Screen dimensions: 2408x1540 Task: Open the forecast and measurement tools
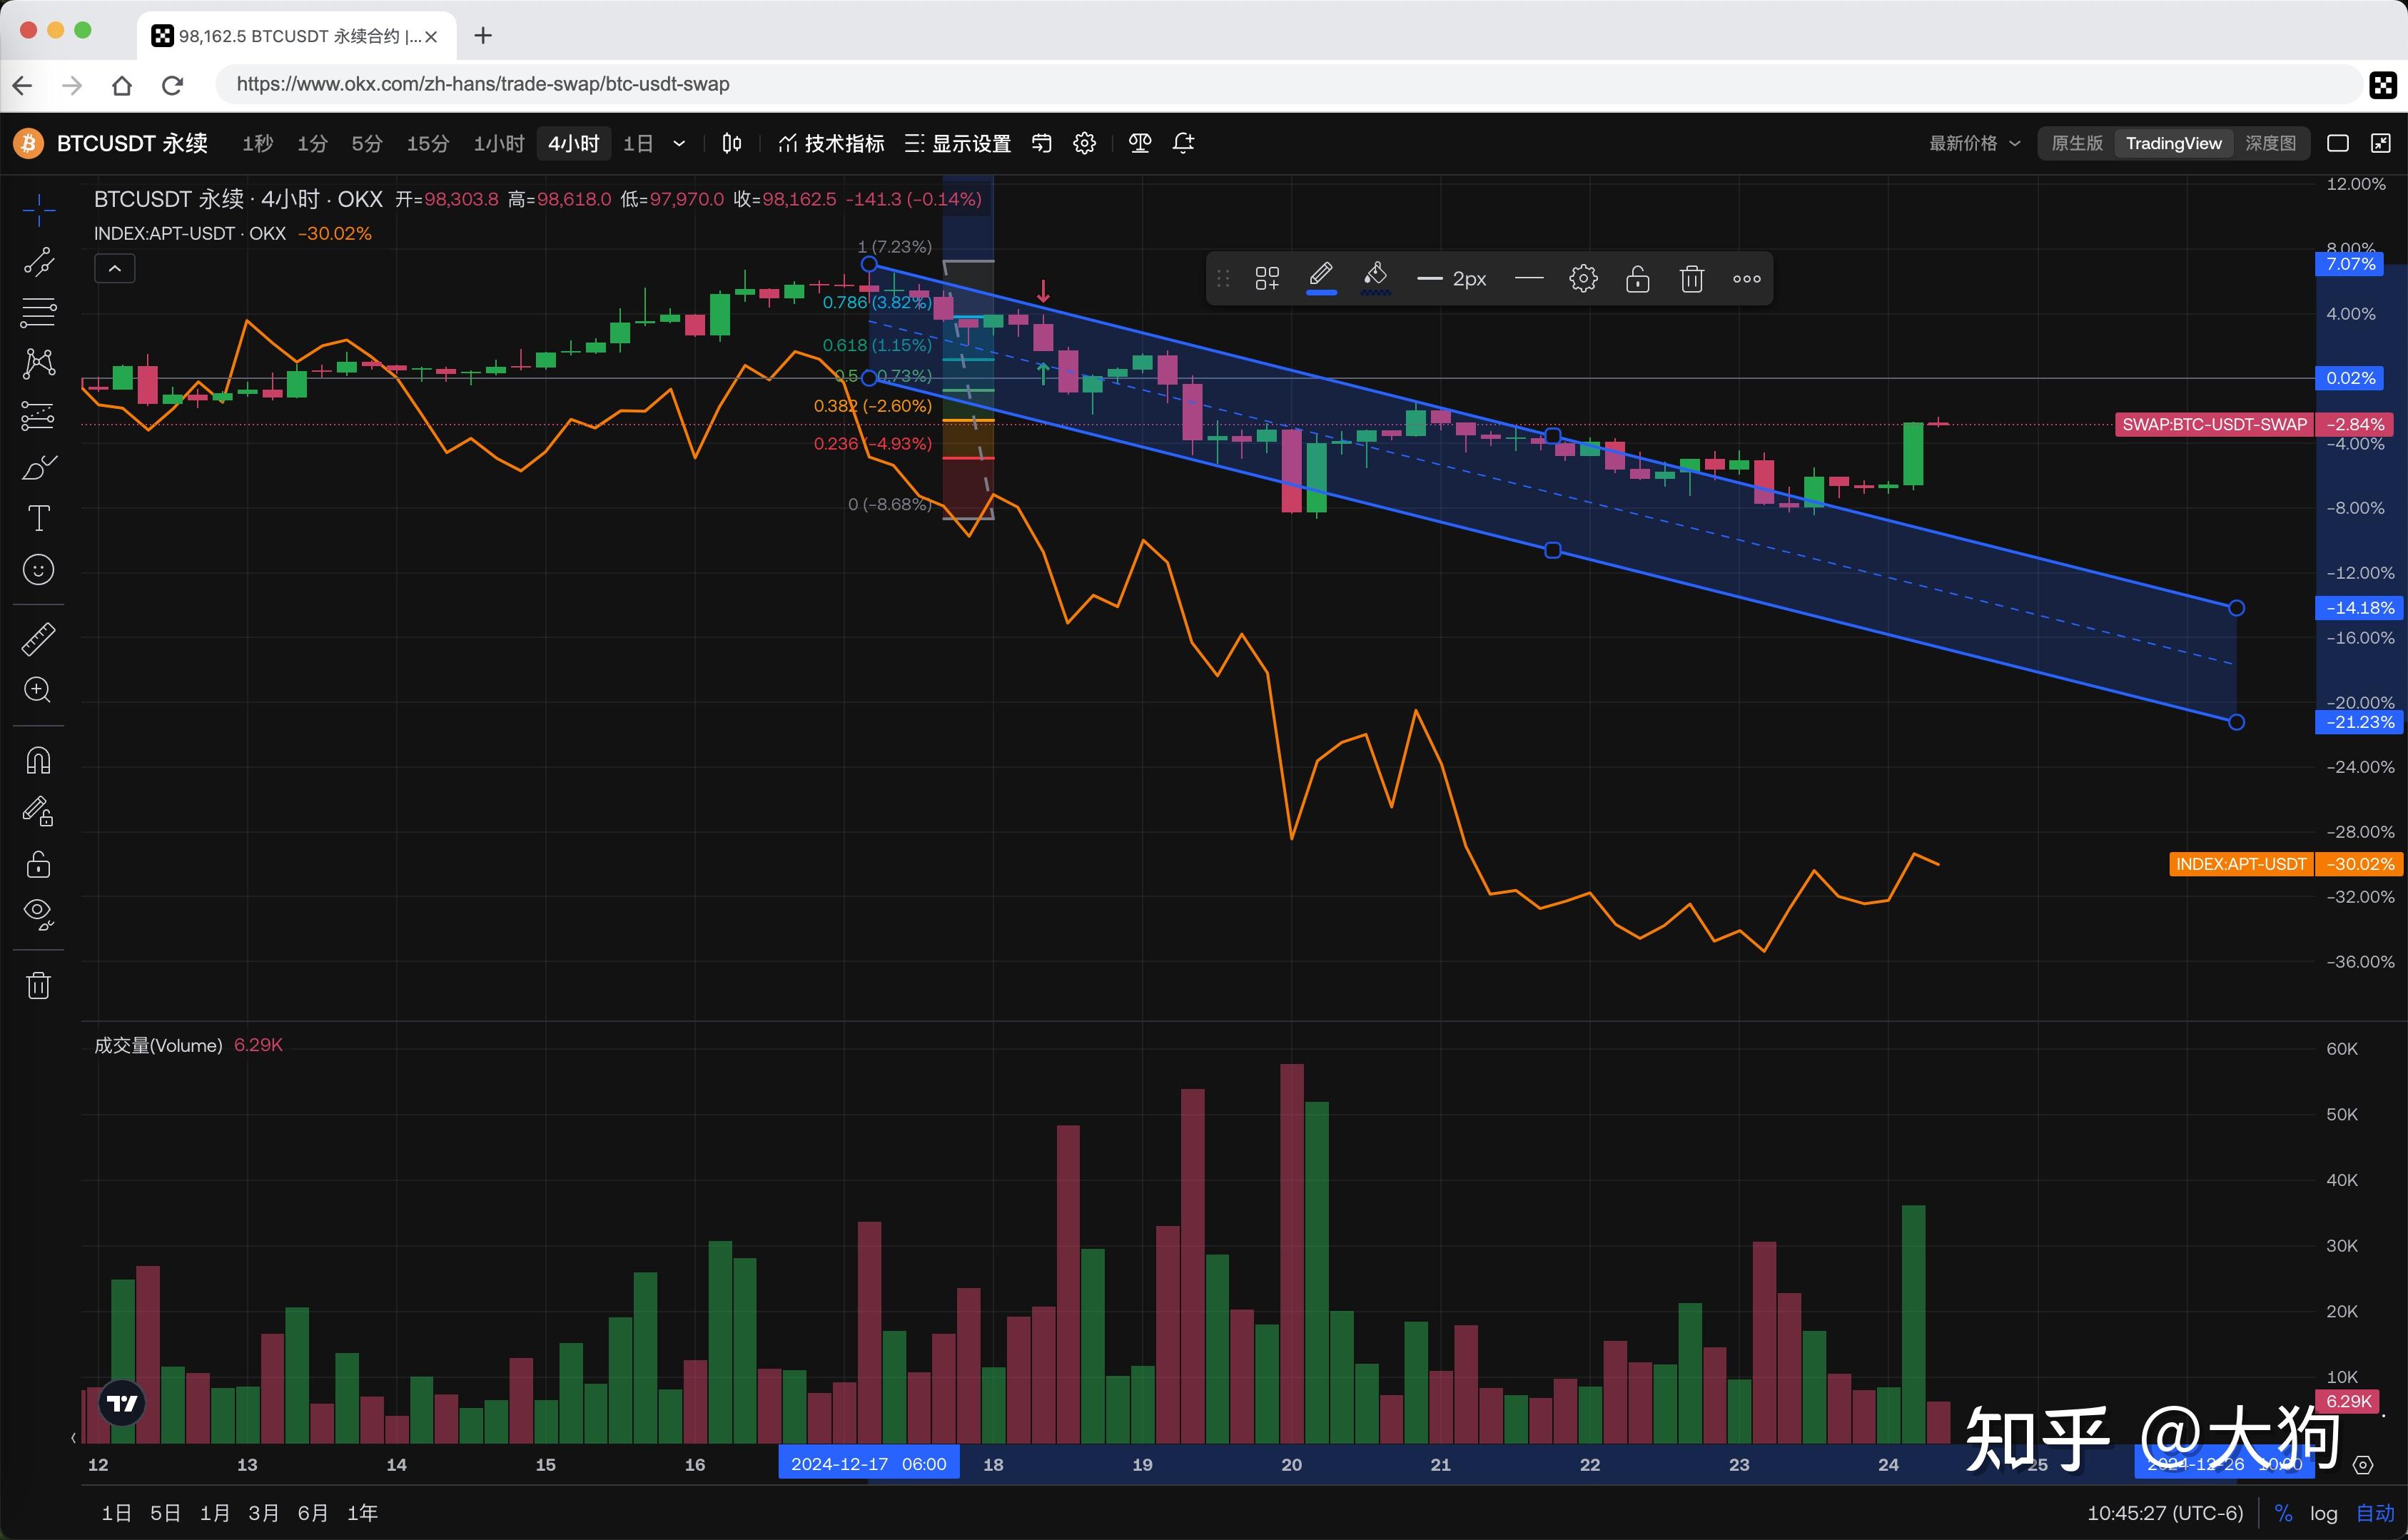(38, 415)
